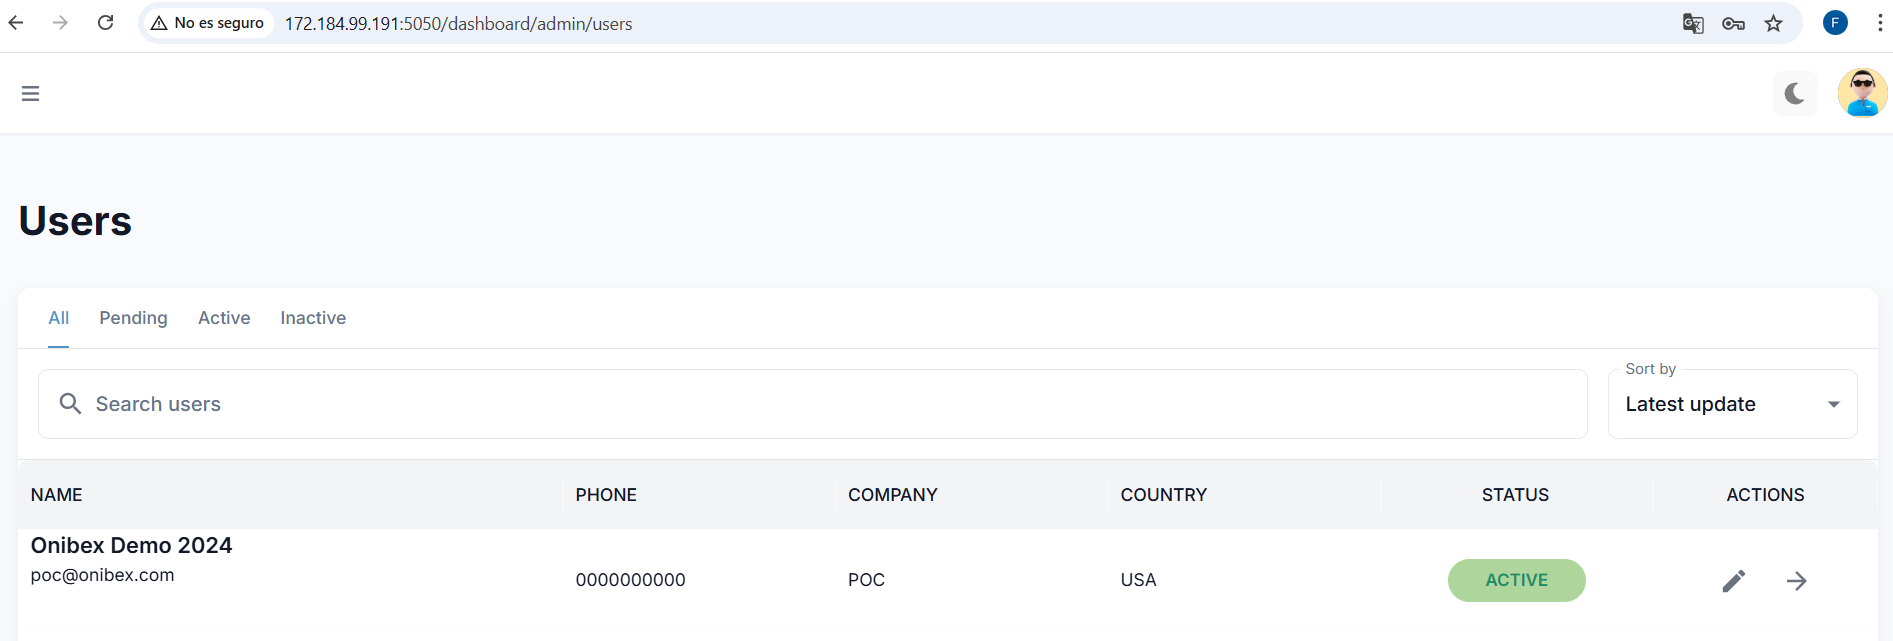Reload the page in the browser

[105, 23]
